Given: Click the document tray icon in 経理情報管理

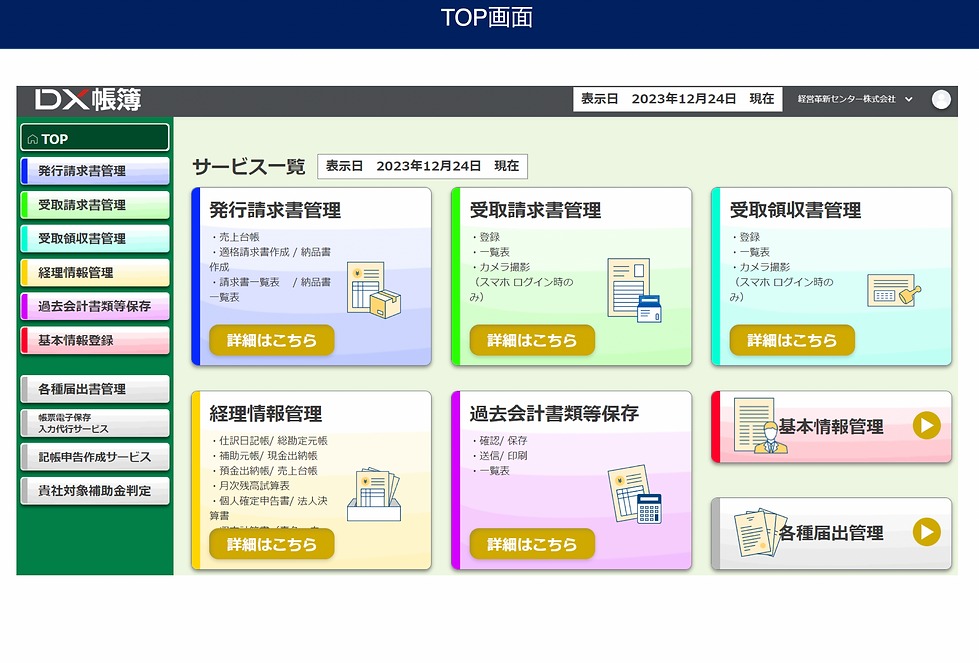Looking at the screenshot, I should [x=373, y=494].
